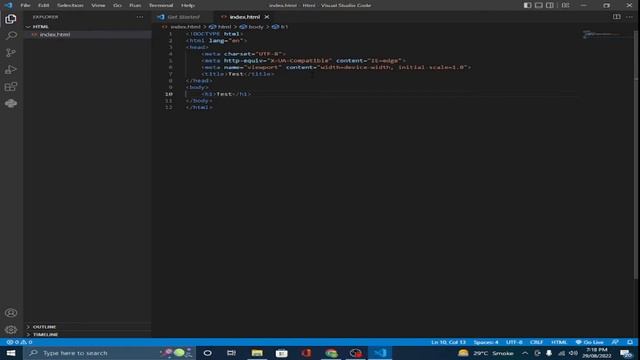Viewport: 640px width, 360px height.
Task: Click line number 7 in the gutter
Action: point(170,74)
